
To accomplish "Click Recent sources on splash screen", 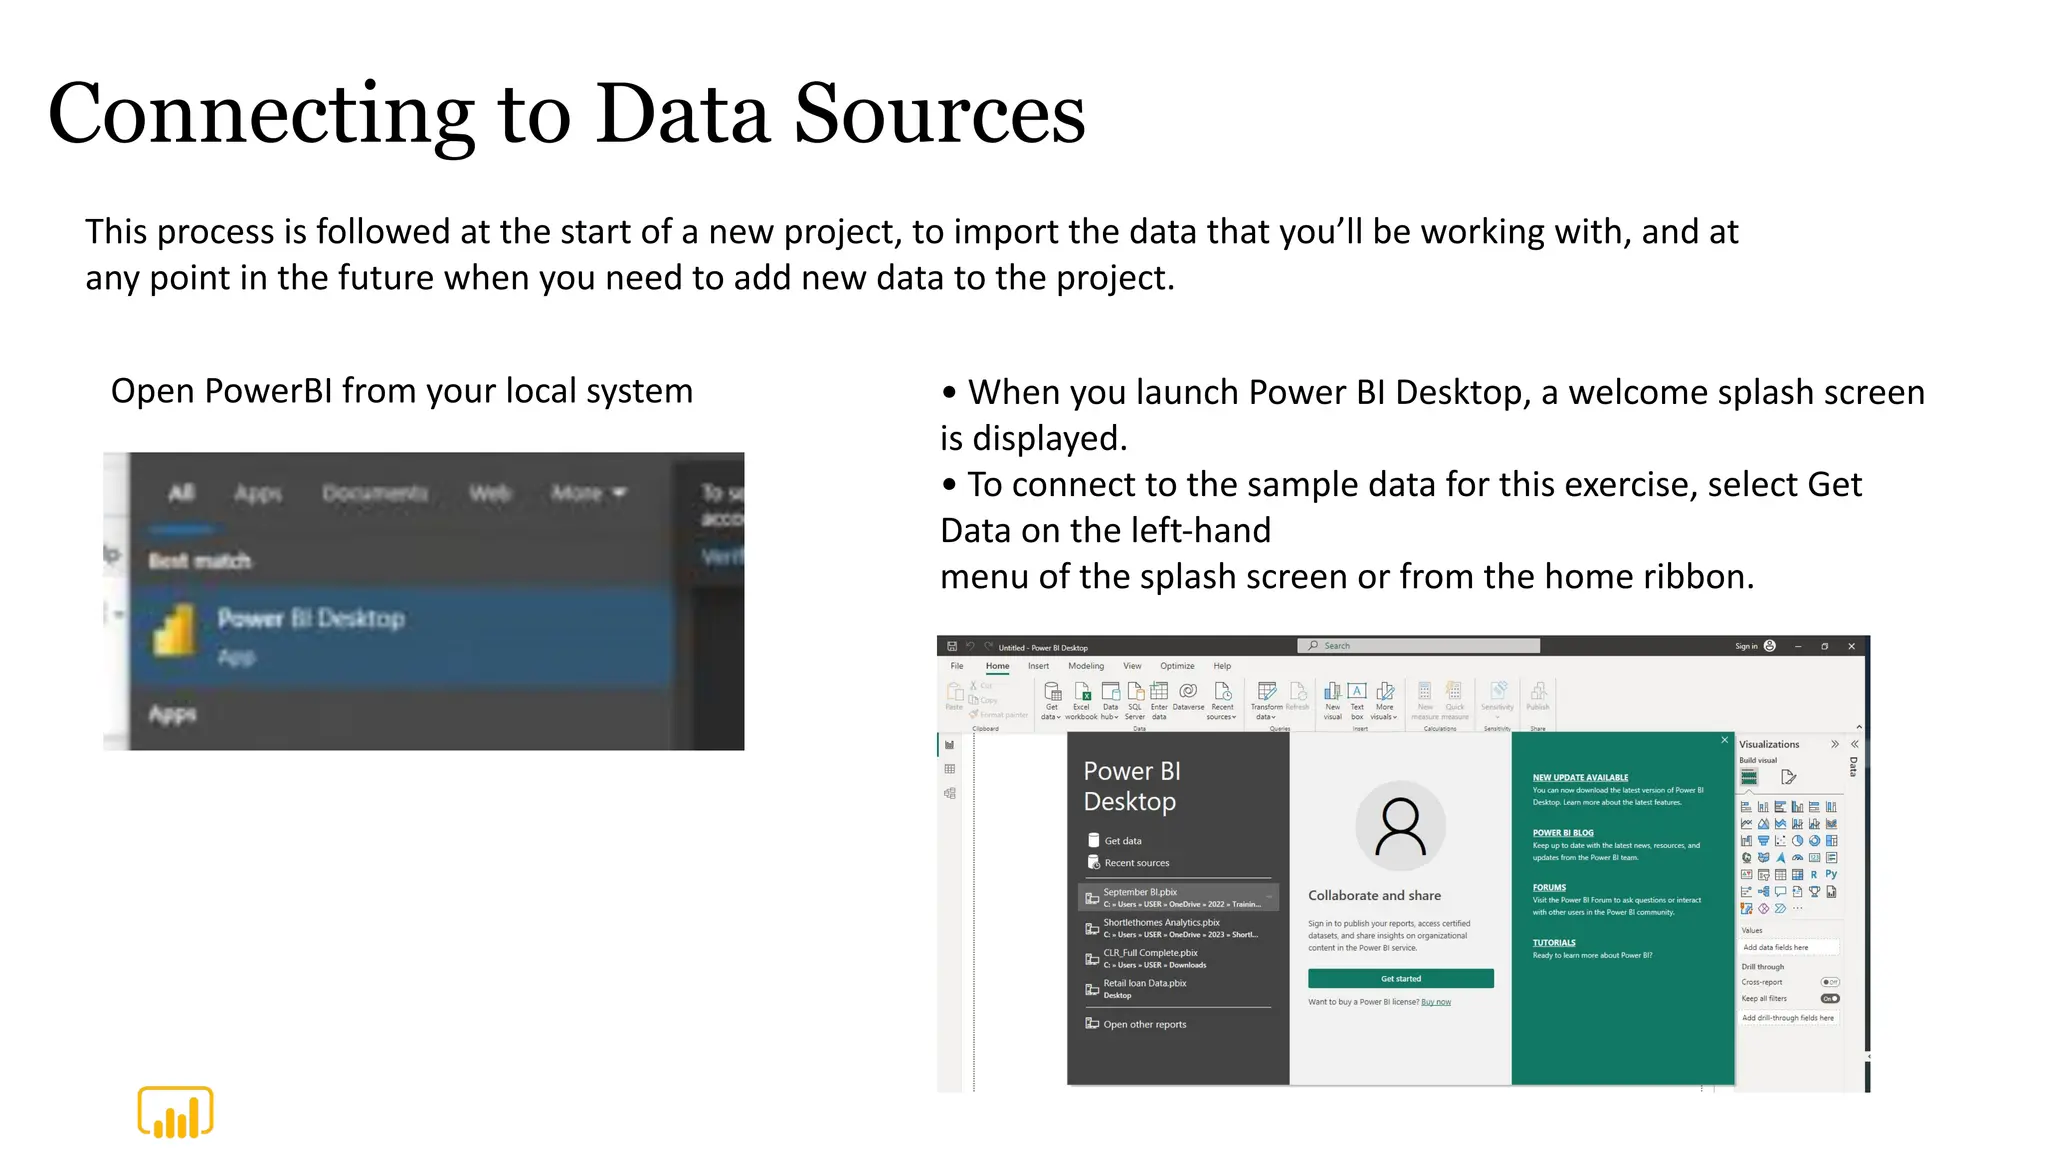I will [x=1128, y=863].
